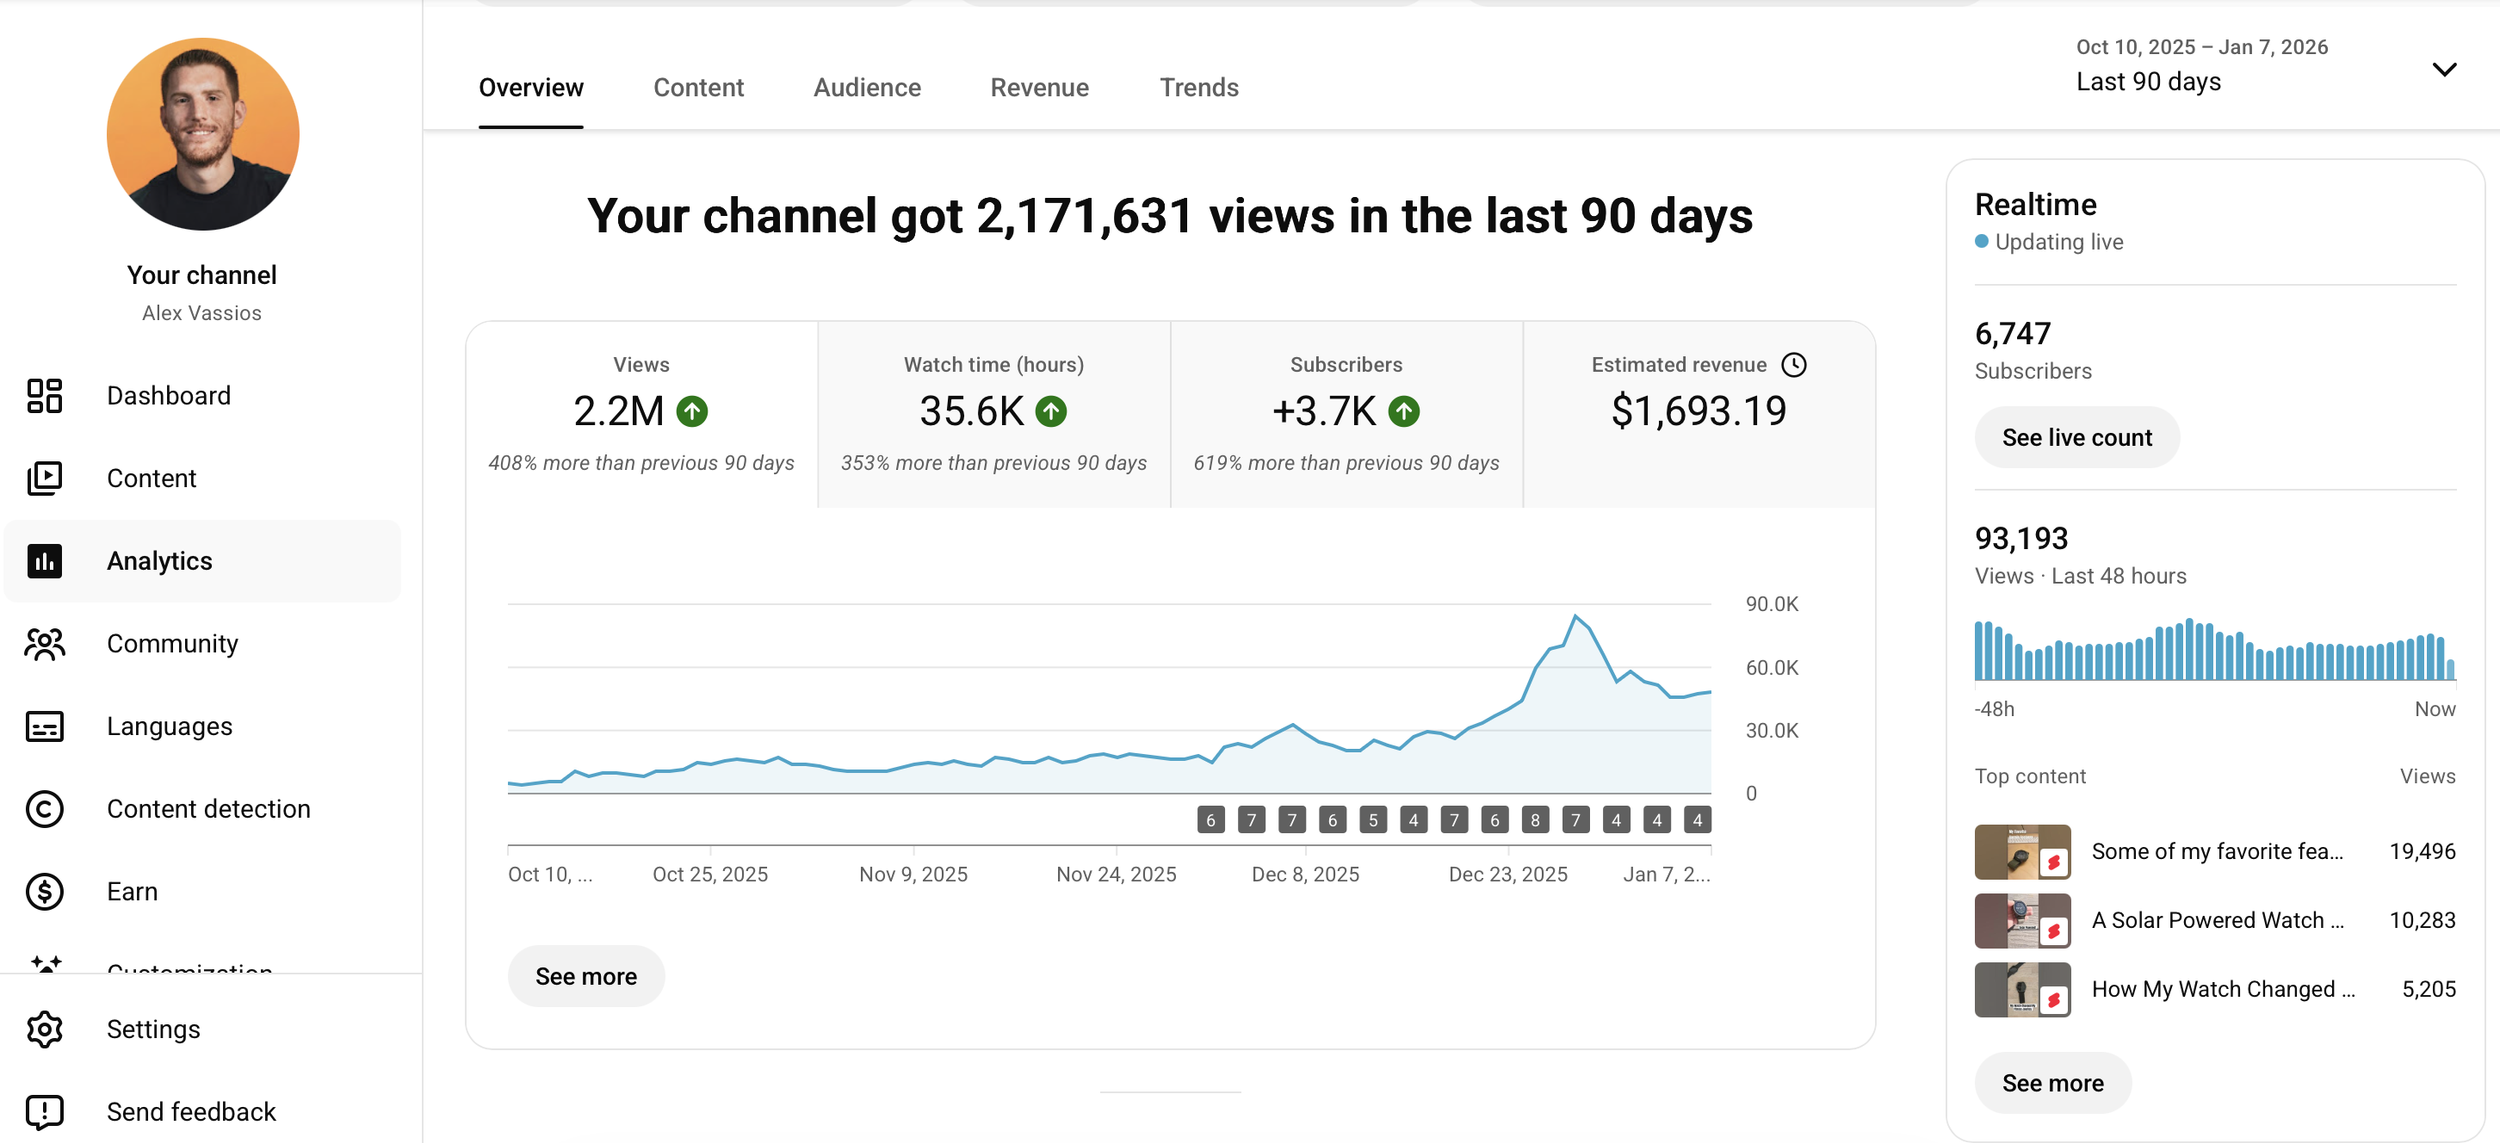Image resolution: width=2500 pixels, height=1143 pixels.
Task: Select the Analytics bar-chart sidebar icon
Action: tap(44, 561)
